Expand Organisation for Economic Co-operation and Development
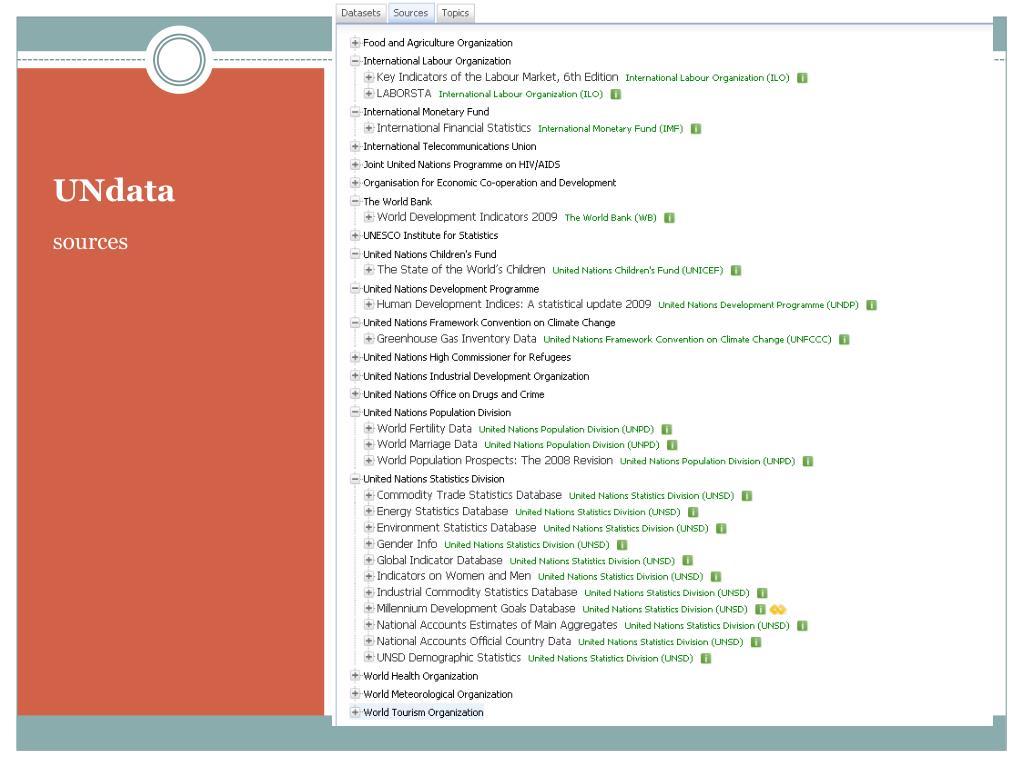Image resolution: width=1024 pixels, height=768 pixels. tap(355, 183)
